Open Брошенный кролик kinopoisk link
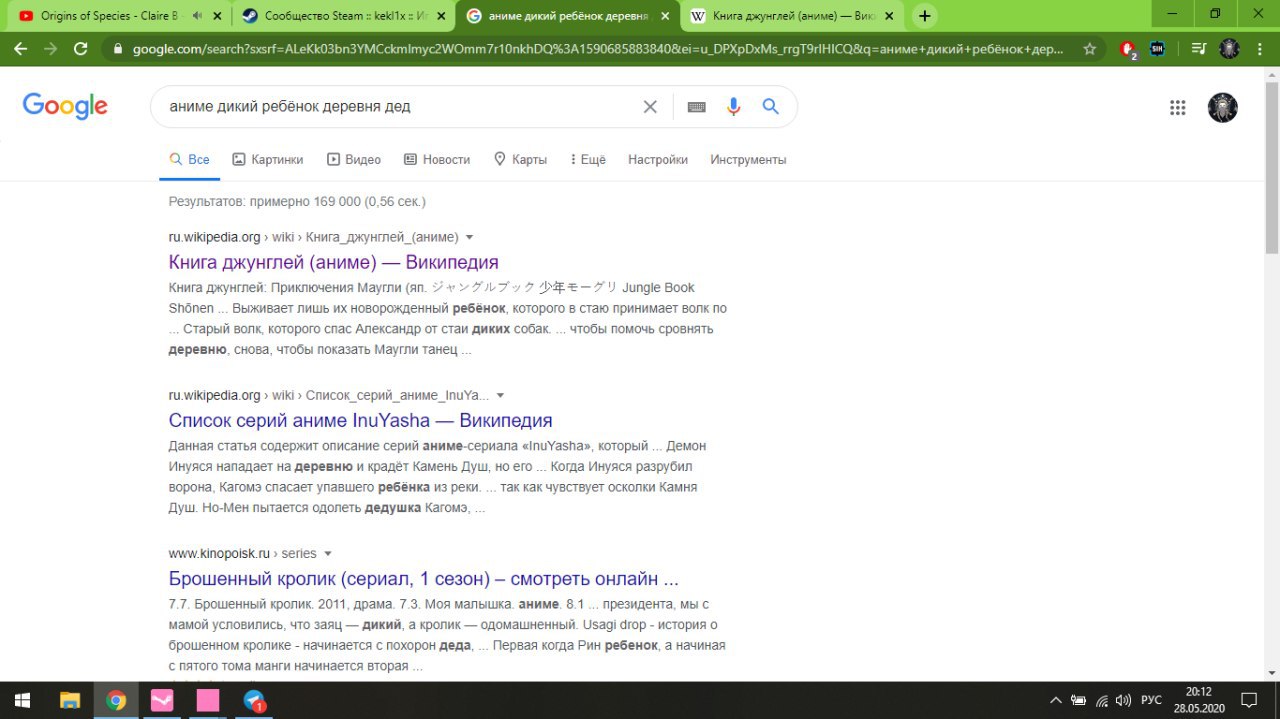 [424, 579]
